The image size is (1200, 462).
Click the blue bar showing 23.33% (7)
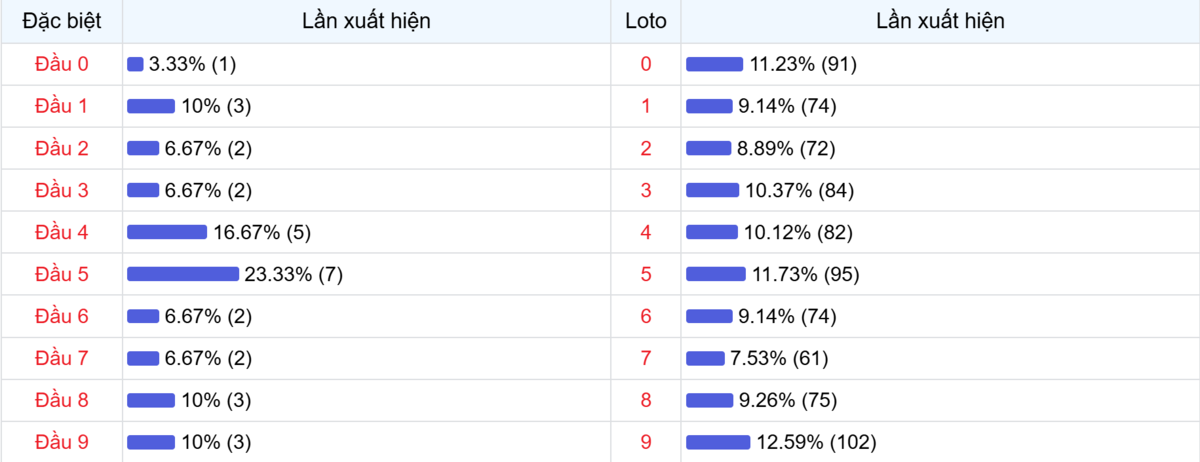(183, 274)
